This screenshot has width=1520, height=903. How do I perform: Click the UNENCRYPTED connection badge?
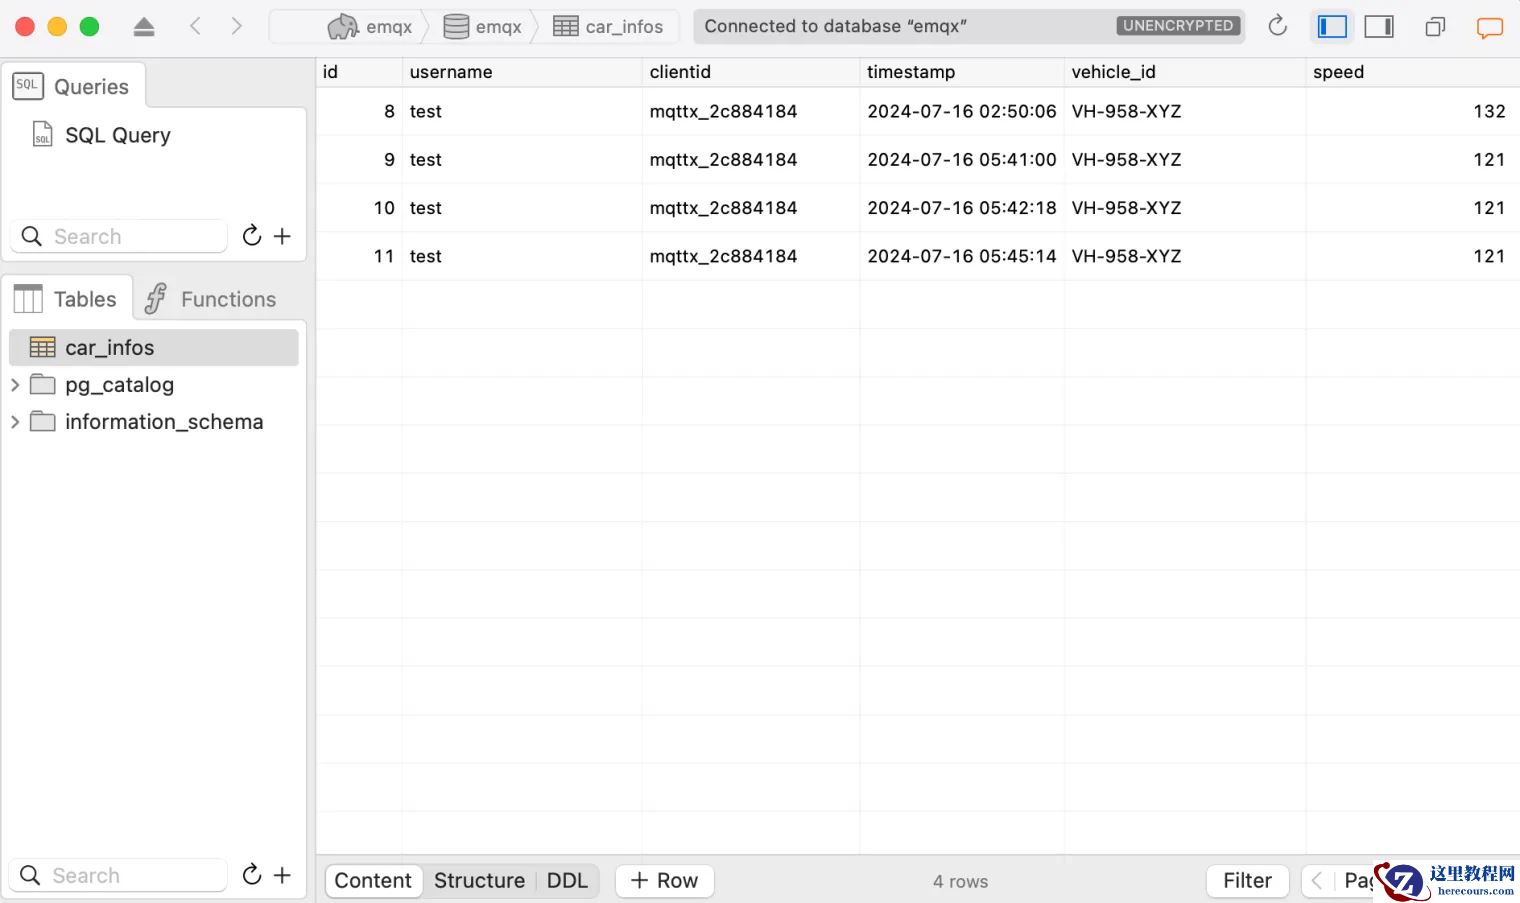click(x=1178, y=26)
